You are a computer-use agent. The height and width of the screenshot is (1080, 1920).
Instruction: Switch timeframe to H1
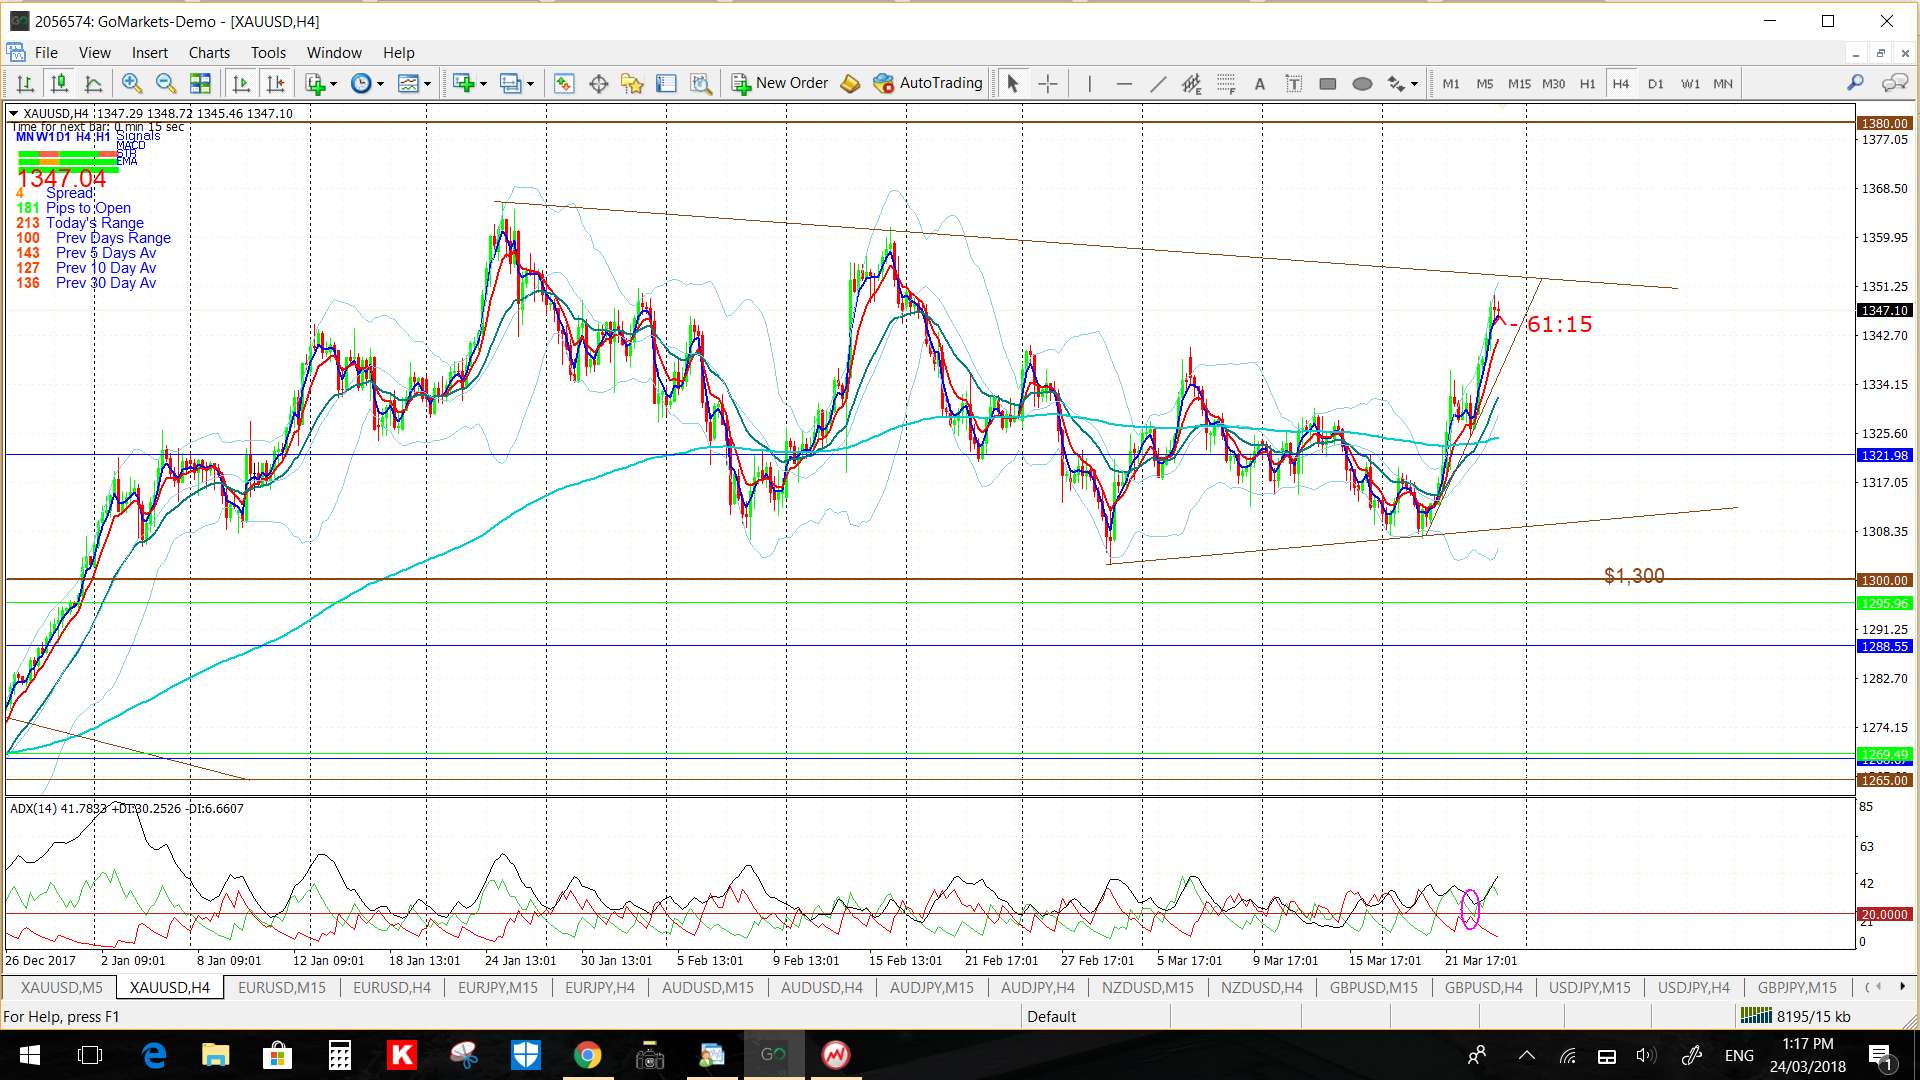1587,84
